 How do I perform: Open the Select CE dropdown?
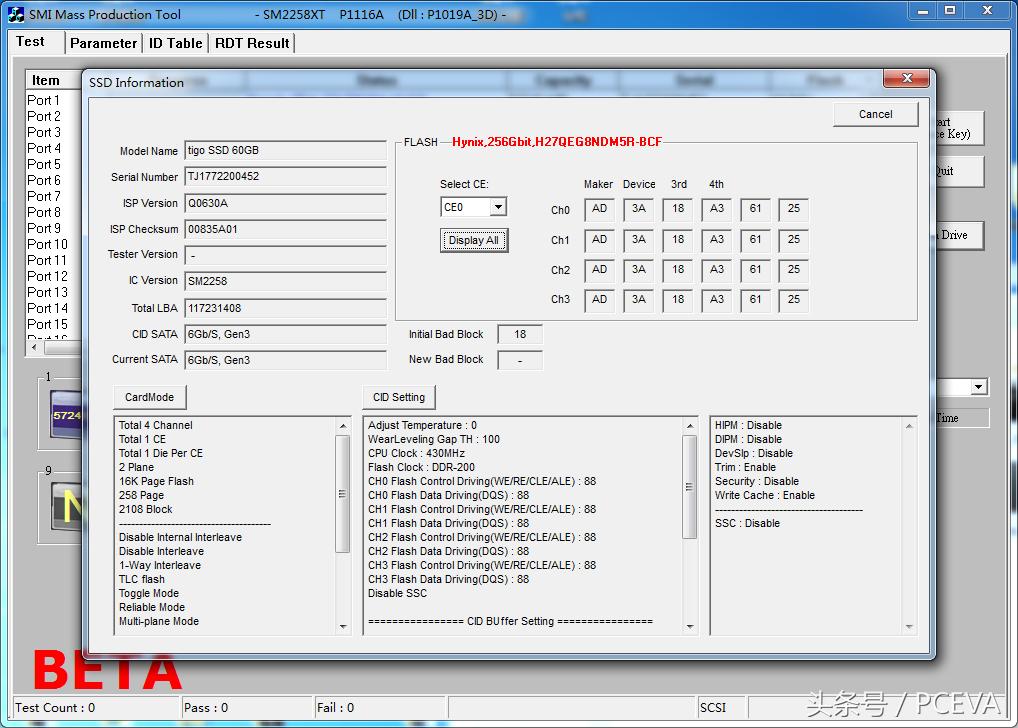tap(498, 207)
